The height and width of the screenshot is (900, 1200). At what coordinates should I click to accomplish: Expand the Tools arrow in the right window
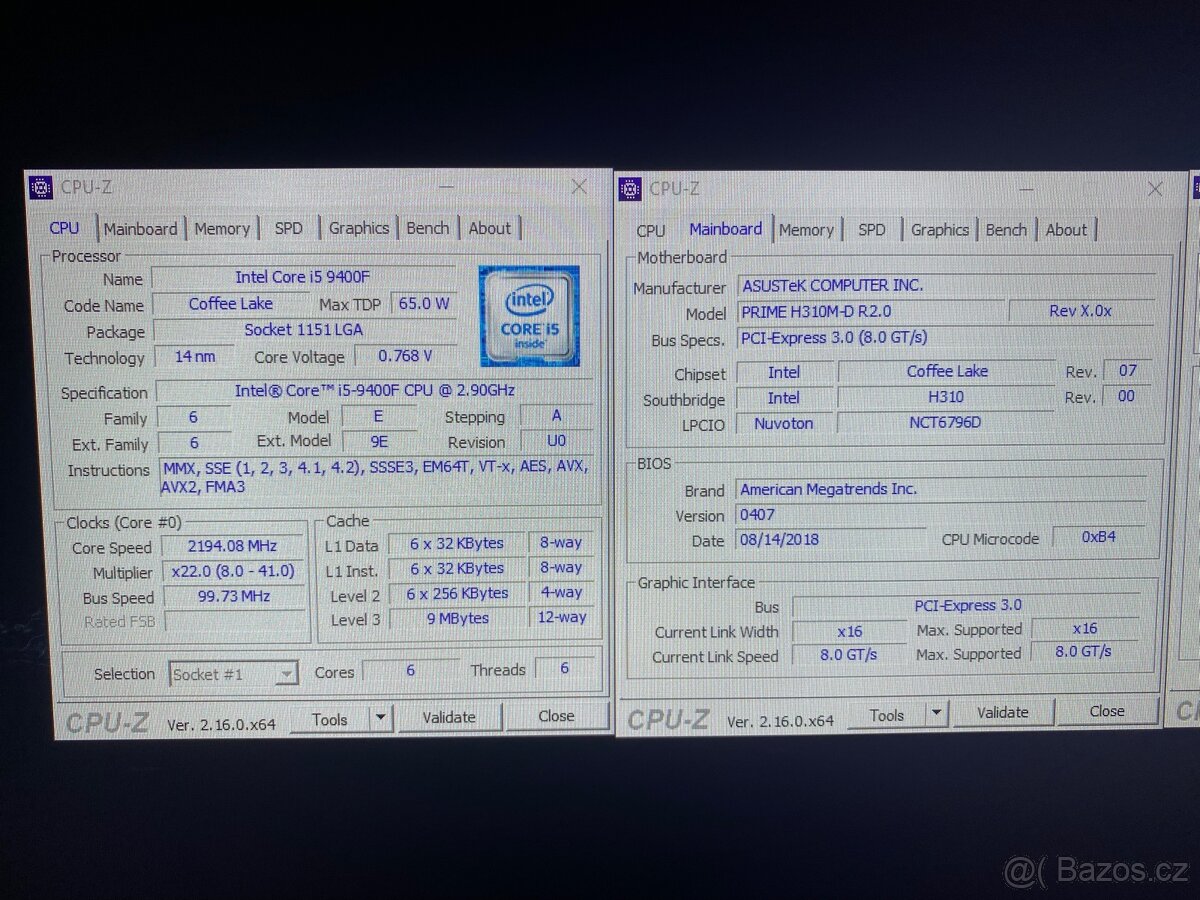click(x=937, y=713)
